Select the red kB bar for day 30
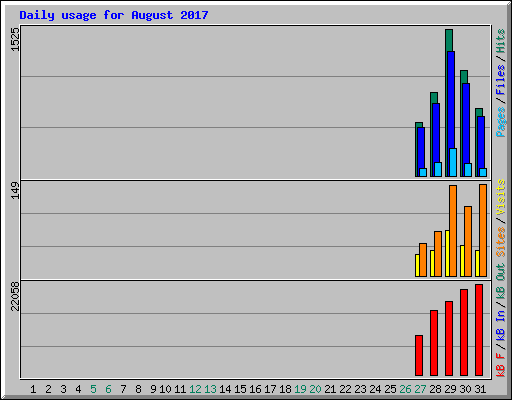This screenshot has width=512, height=400. point(464,332)
